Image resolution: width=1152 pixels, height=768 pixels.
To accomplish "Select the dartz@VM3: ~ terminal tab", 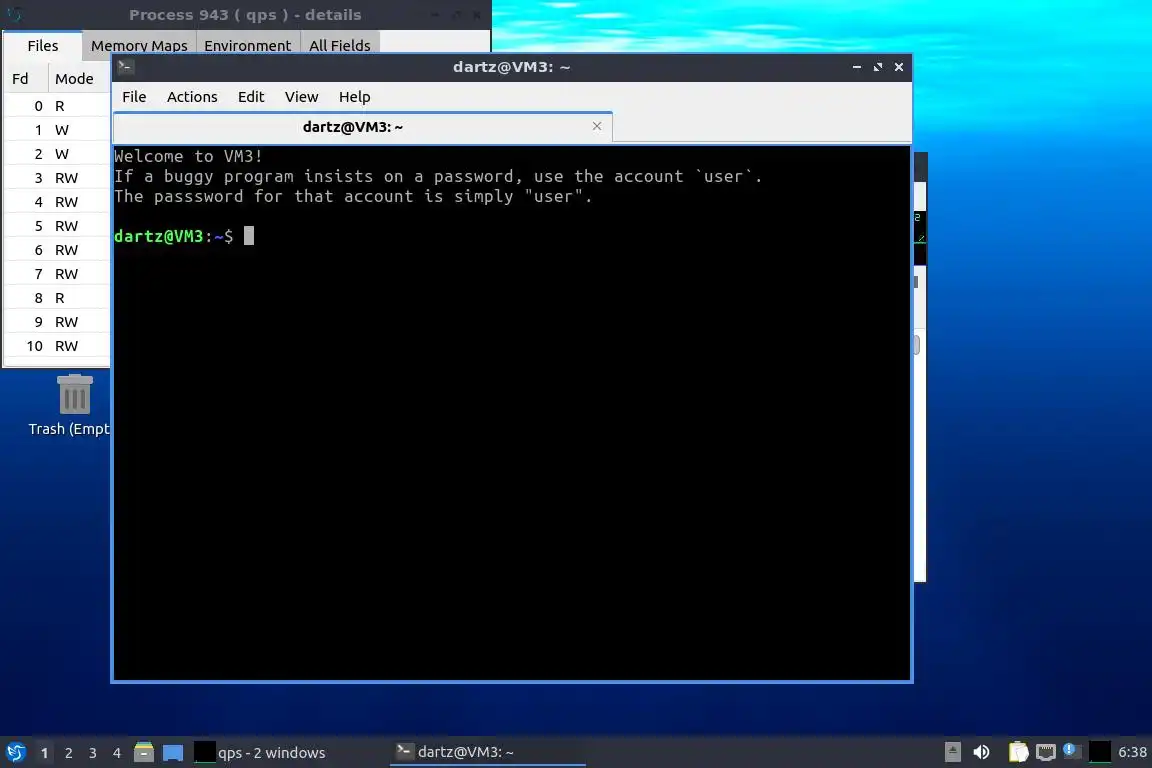I will (x=362, y=127).
